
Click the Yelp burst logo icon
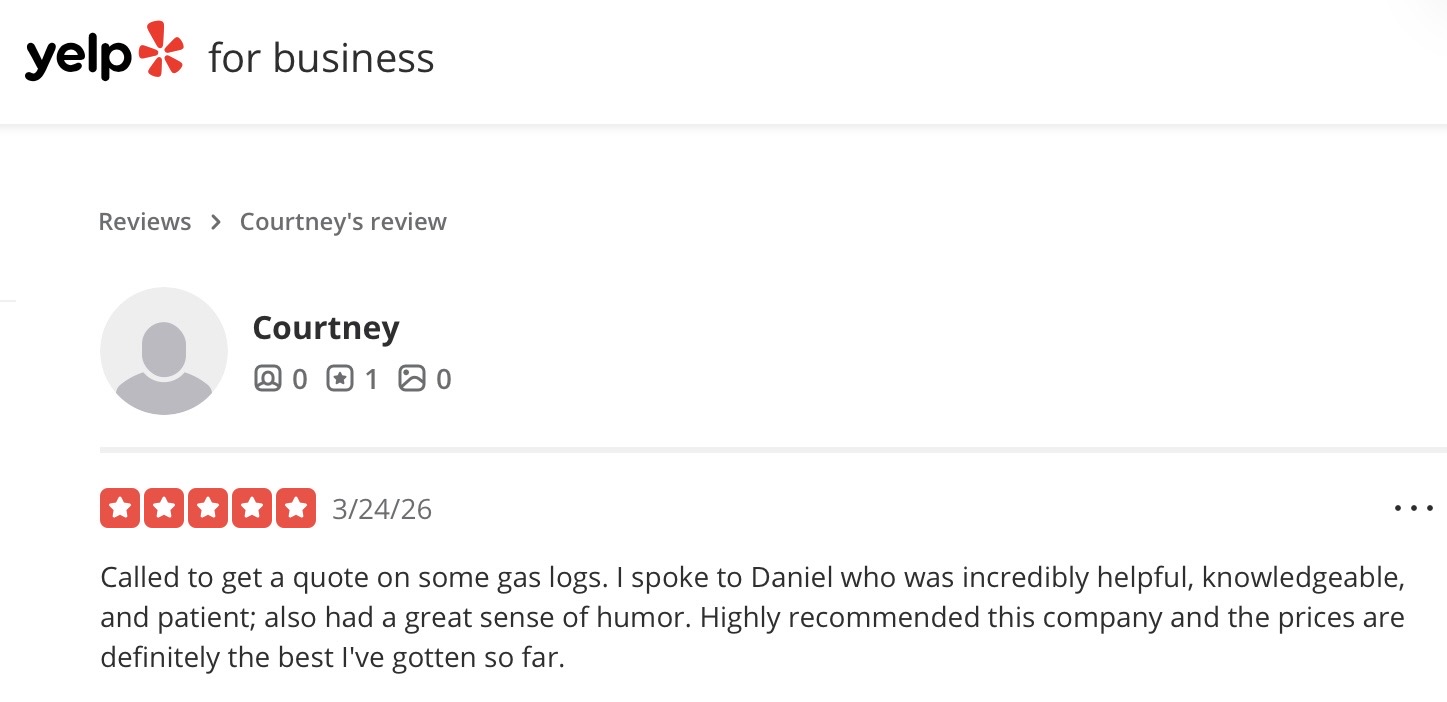click(161, 50)
